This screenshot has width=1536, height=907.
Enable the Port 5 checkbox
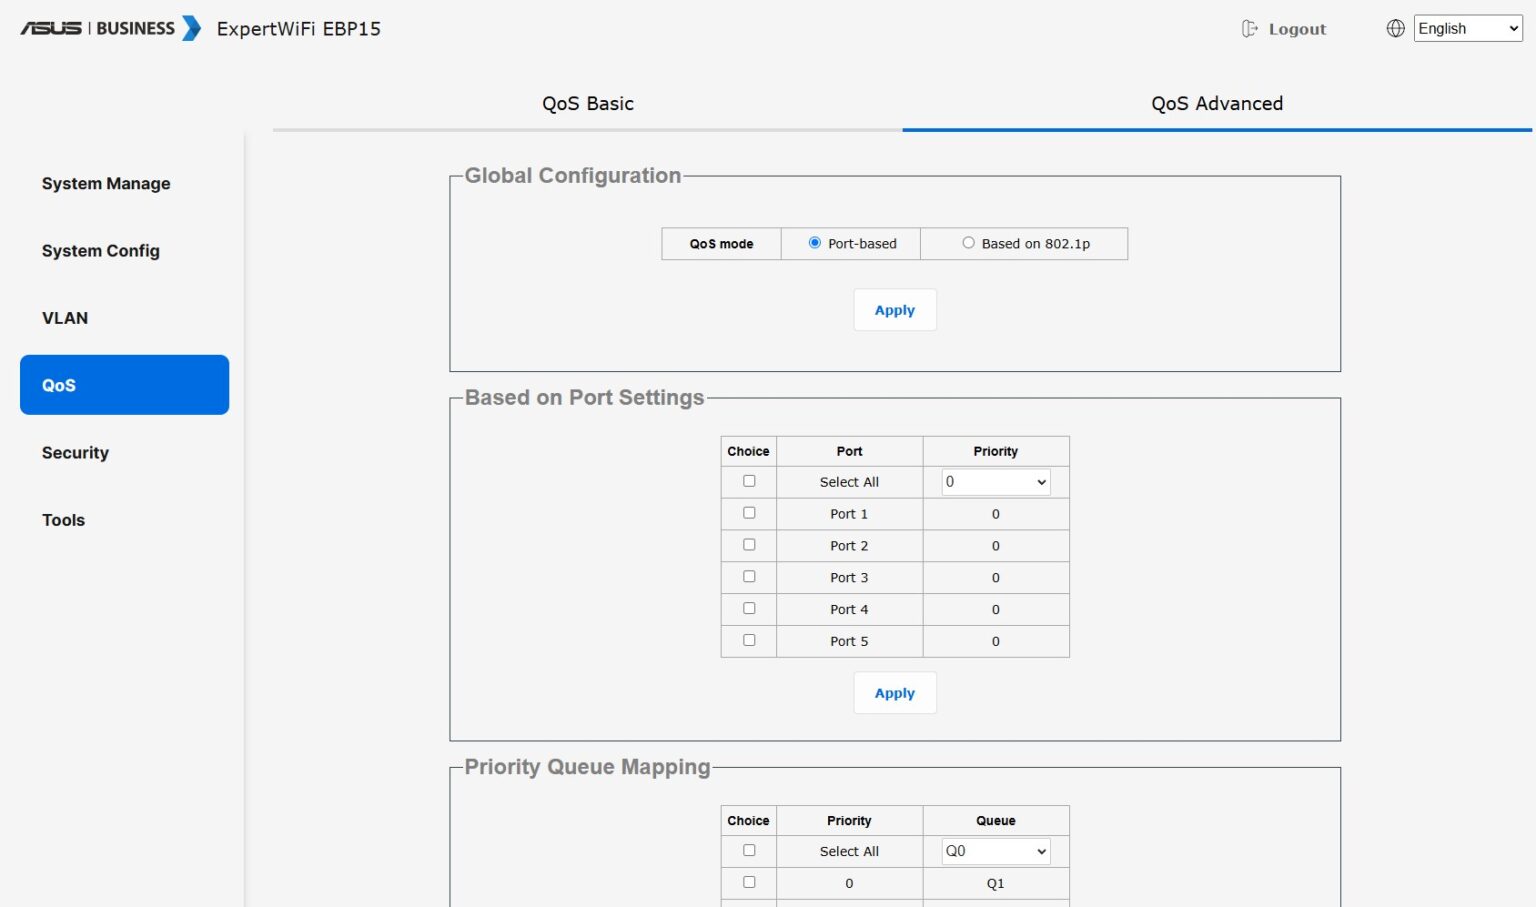[x=749, y=640]
